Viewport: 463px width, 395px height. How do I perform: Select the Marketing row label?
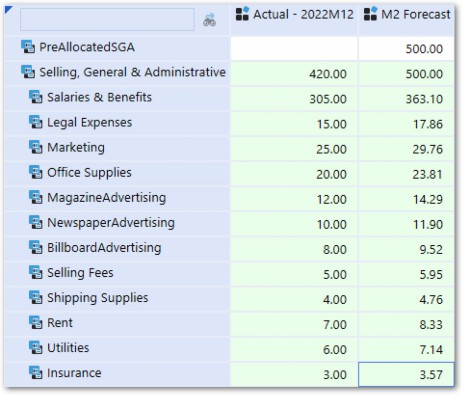pos(76,147)
